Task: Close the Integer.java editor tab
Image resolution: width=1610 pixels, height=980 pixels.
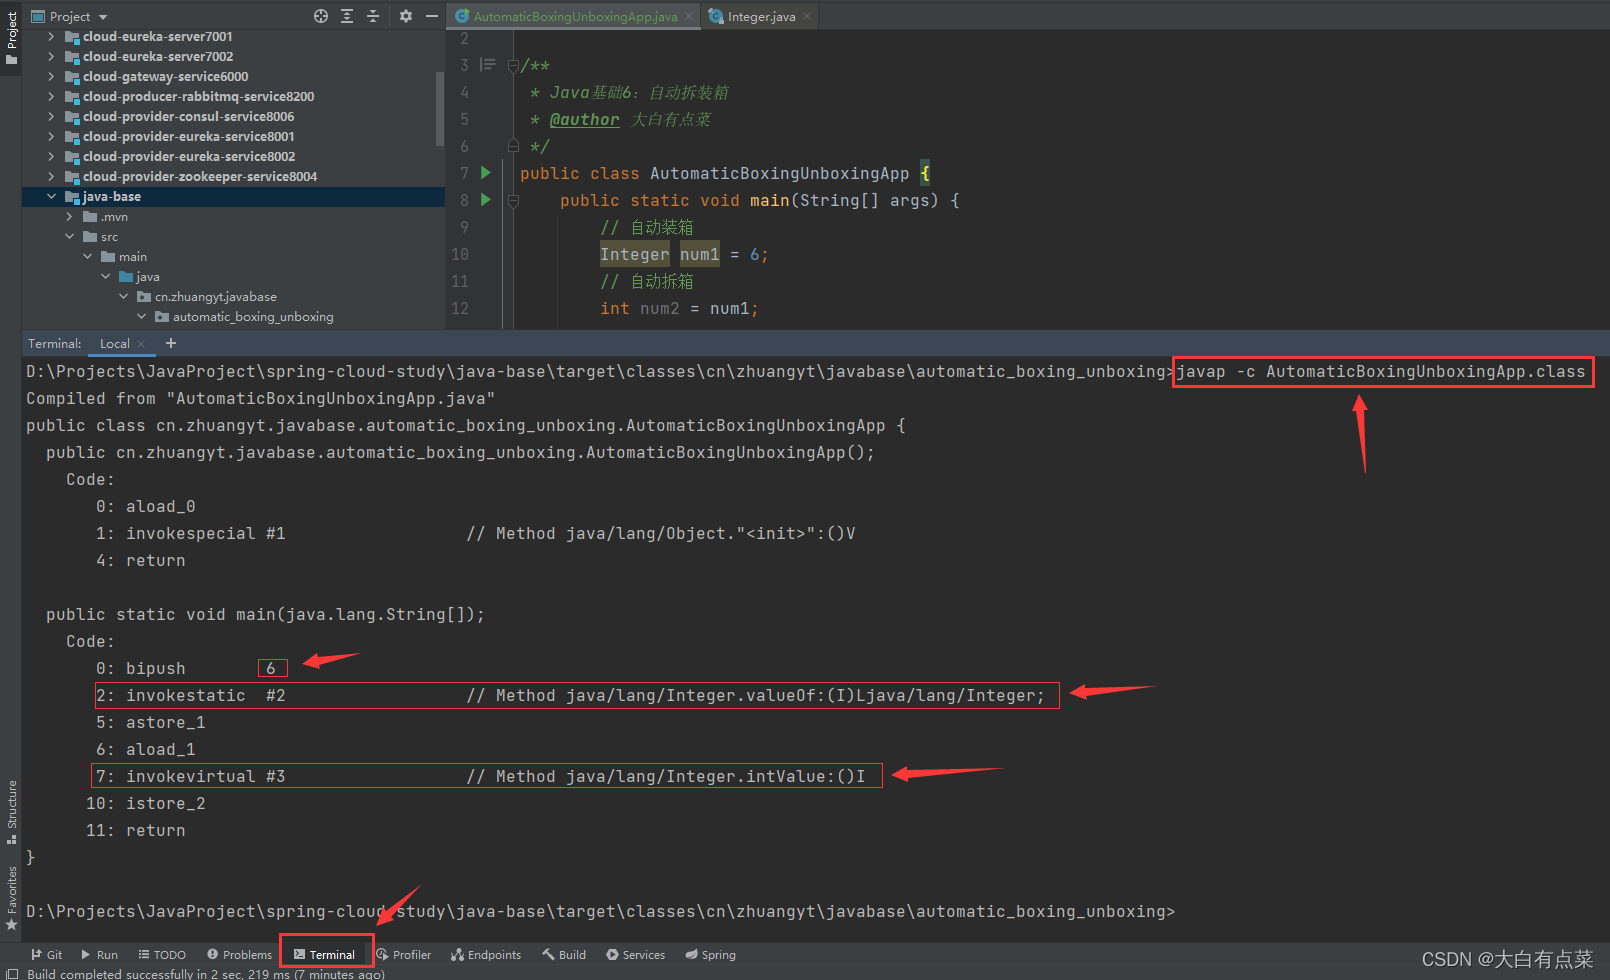Action: coord(807,16)
